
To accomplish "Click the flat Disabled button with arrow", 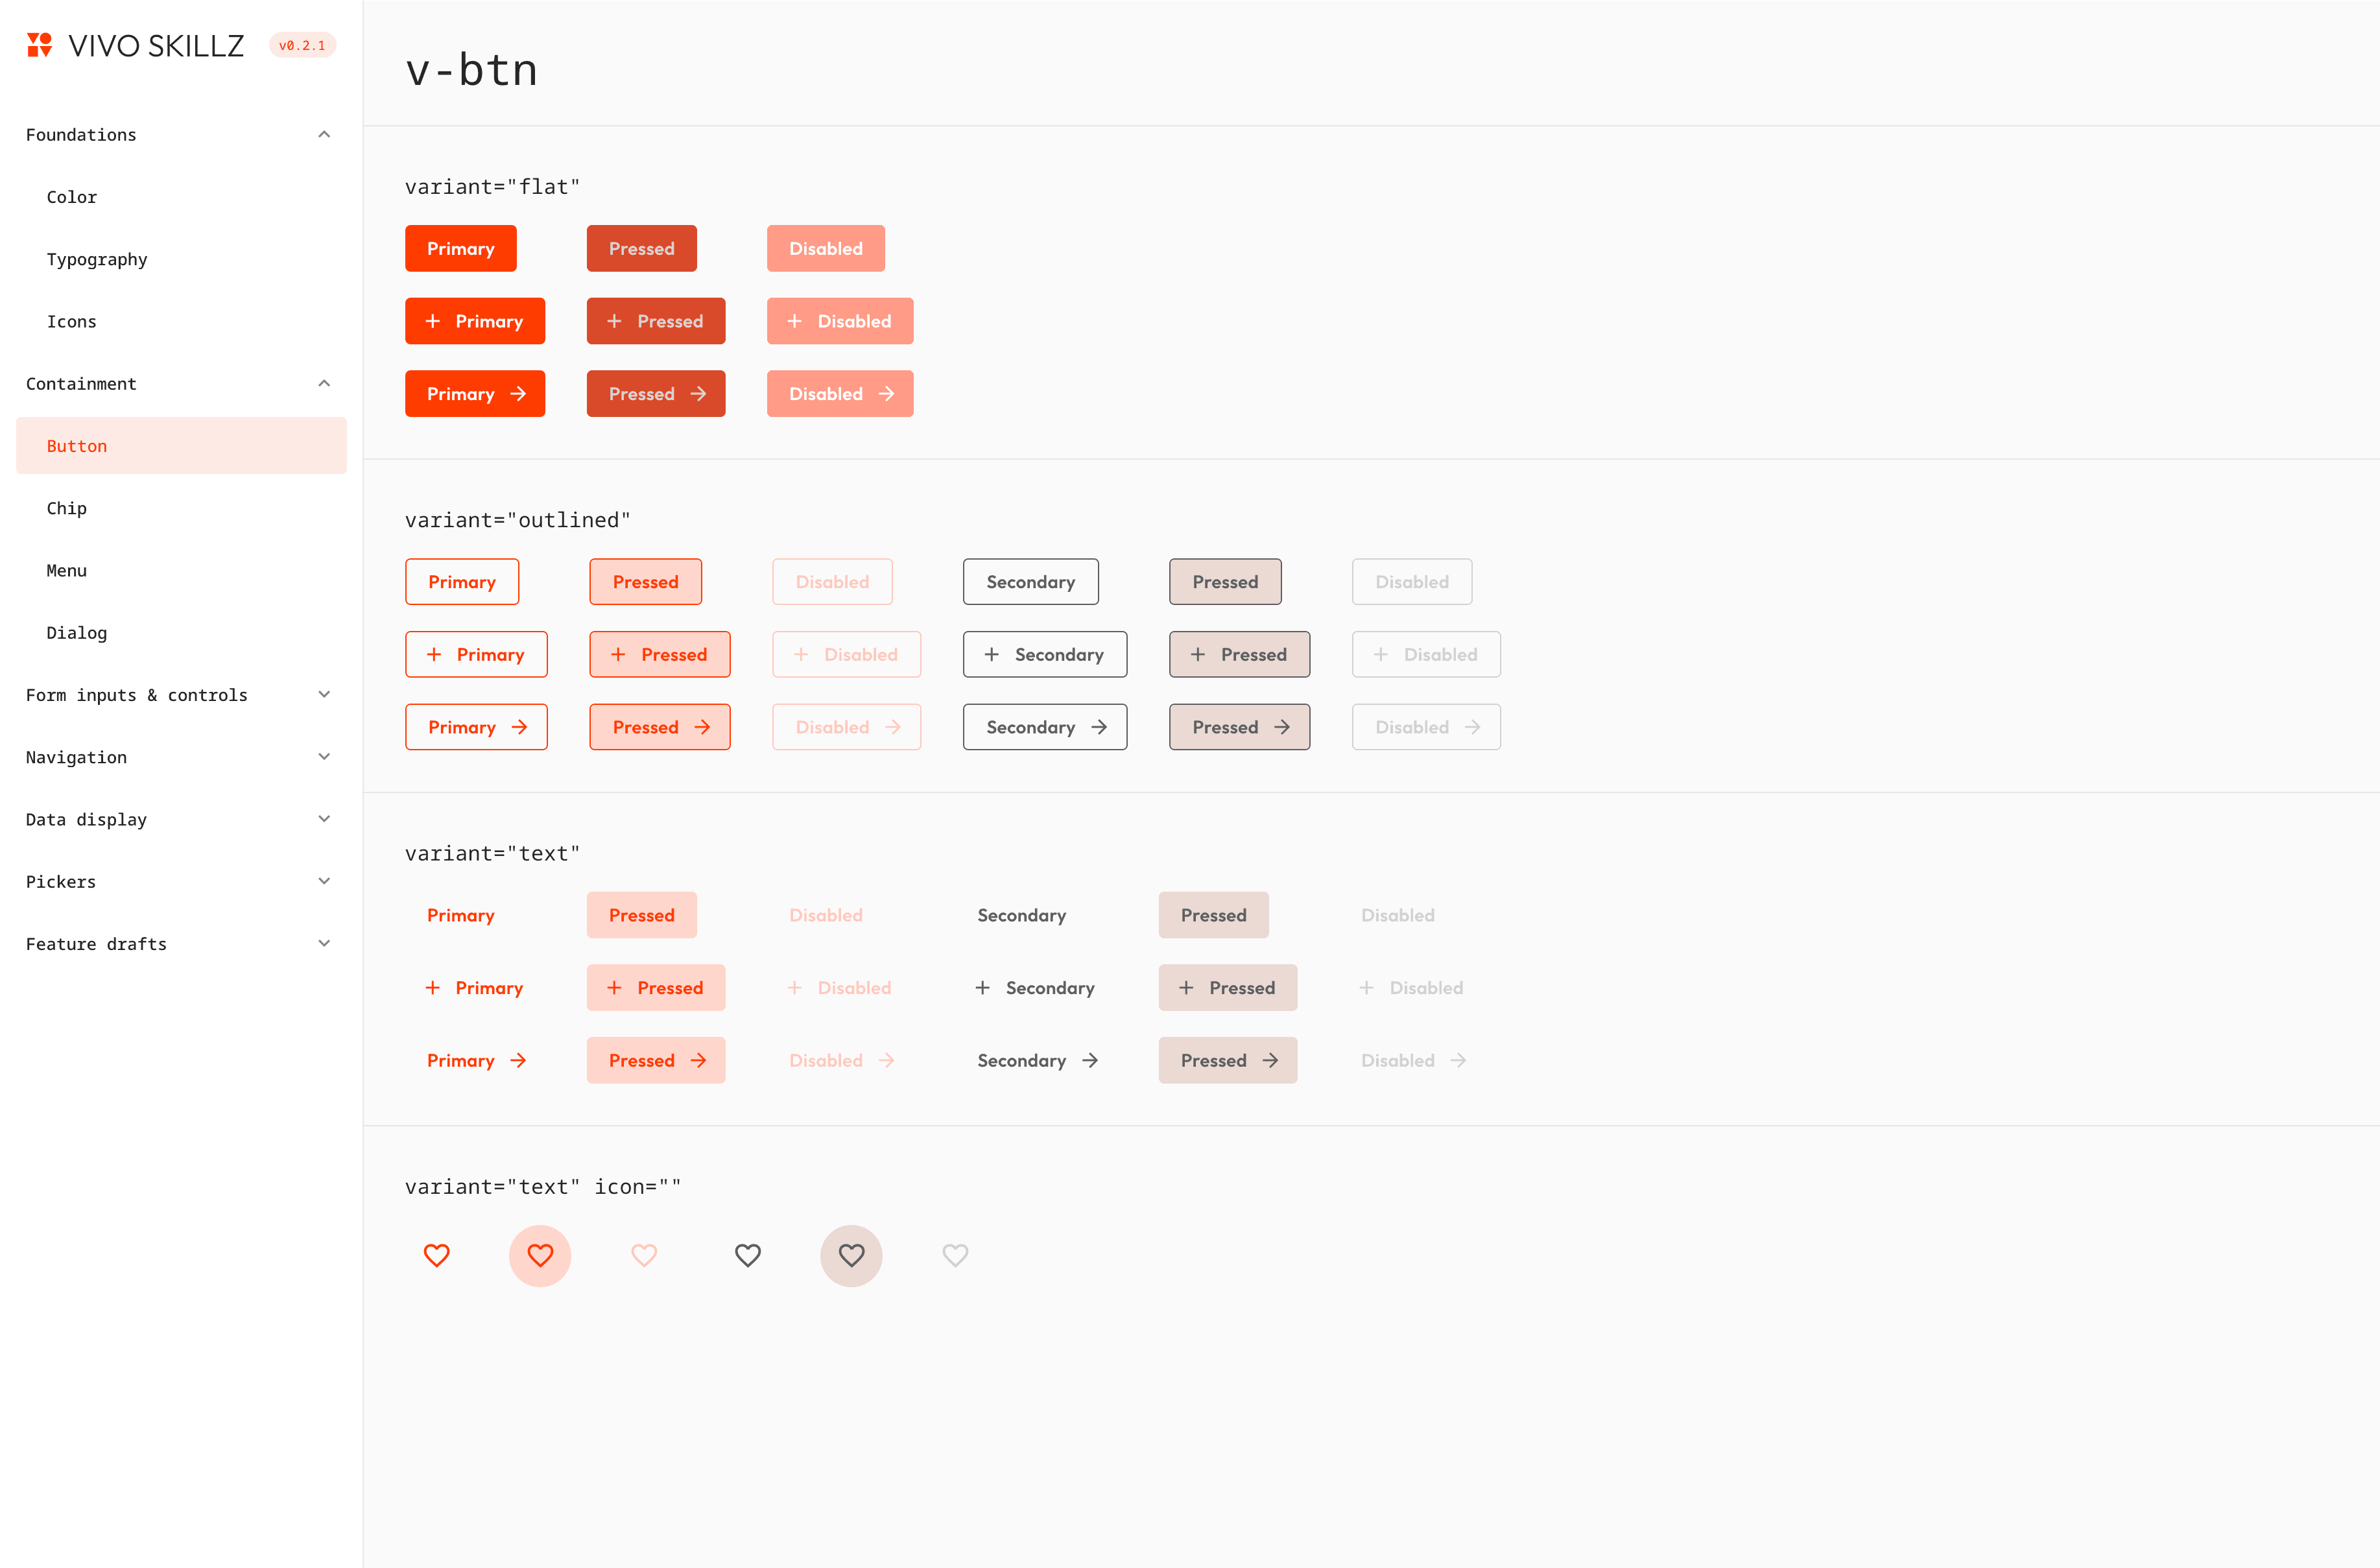I will (840, 394).
